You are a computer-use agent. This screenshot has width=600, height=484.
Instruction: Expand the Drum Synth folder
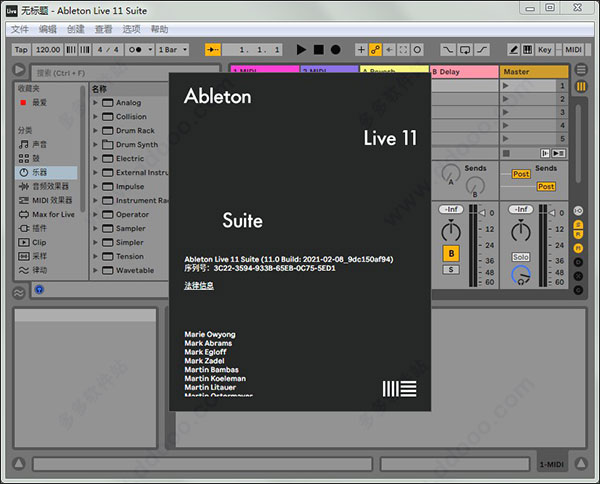(95, 144)
